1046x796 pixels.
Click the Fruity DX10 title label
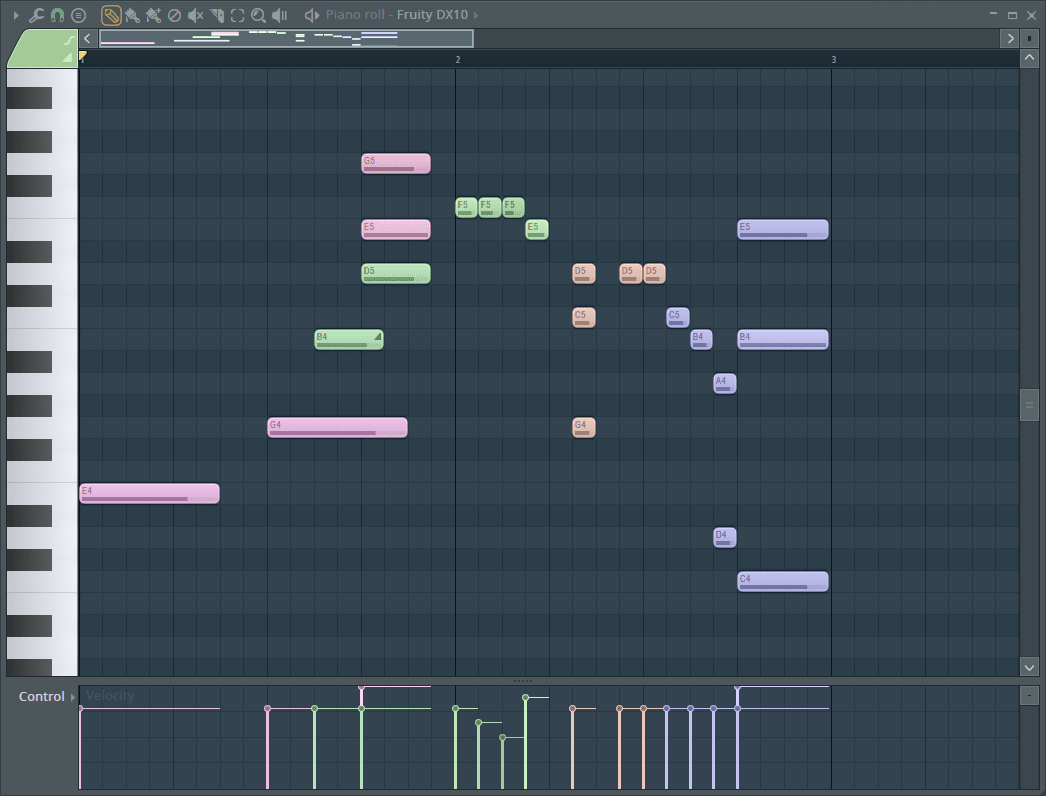tap(432, 15)
